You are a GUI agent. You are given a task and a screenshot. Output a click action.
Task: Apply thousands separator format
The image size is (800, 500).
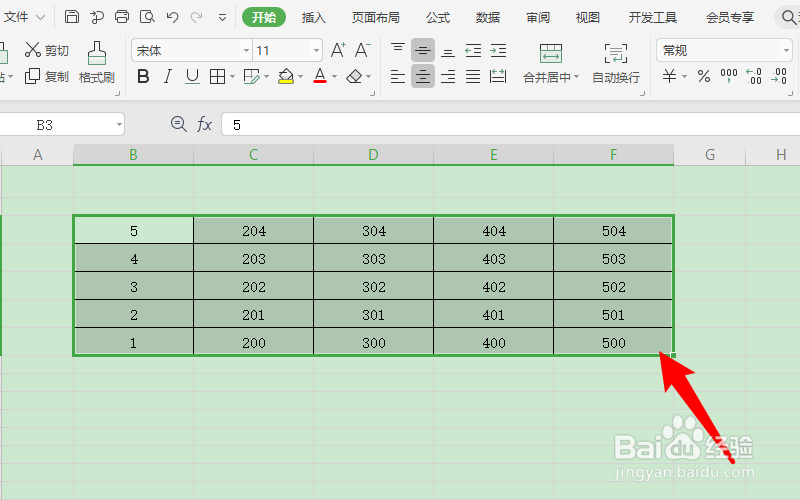tap(729, 77)
